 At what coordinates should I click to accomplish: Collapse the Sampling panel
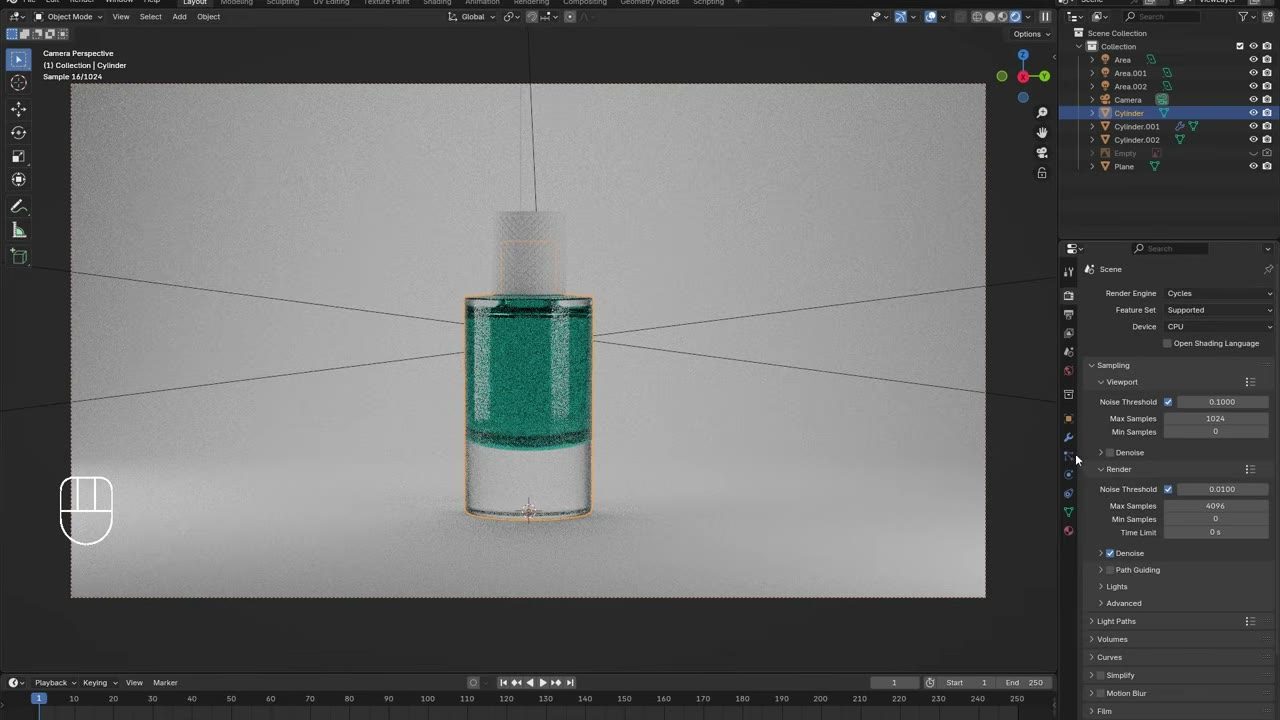point(1113,365)
